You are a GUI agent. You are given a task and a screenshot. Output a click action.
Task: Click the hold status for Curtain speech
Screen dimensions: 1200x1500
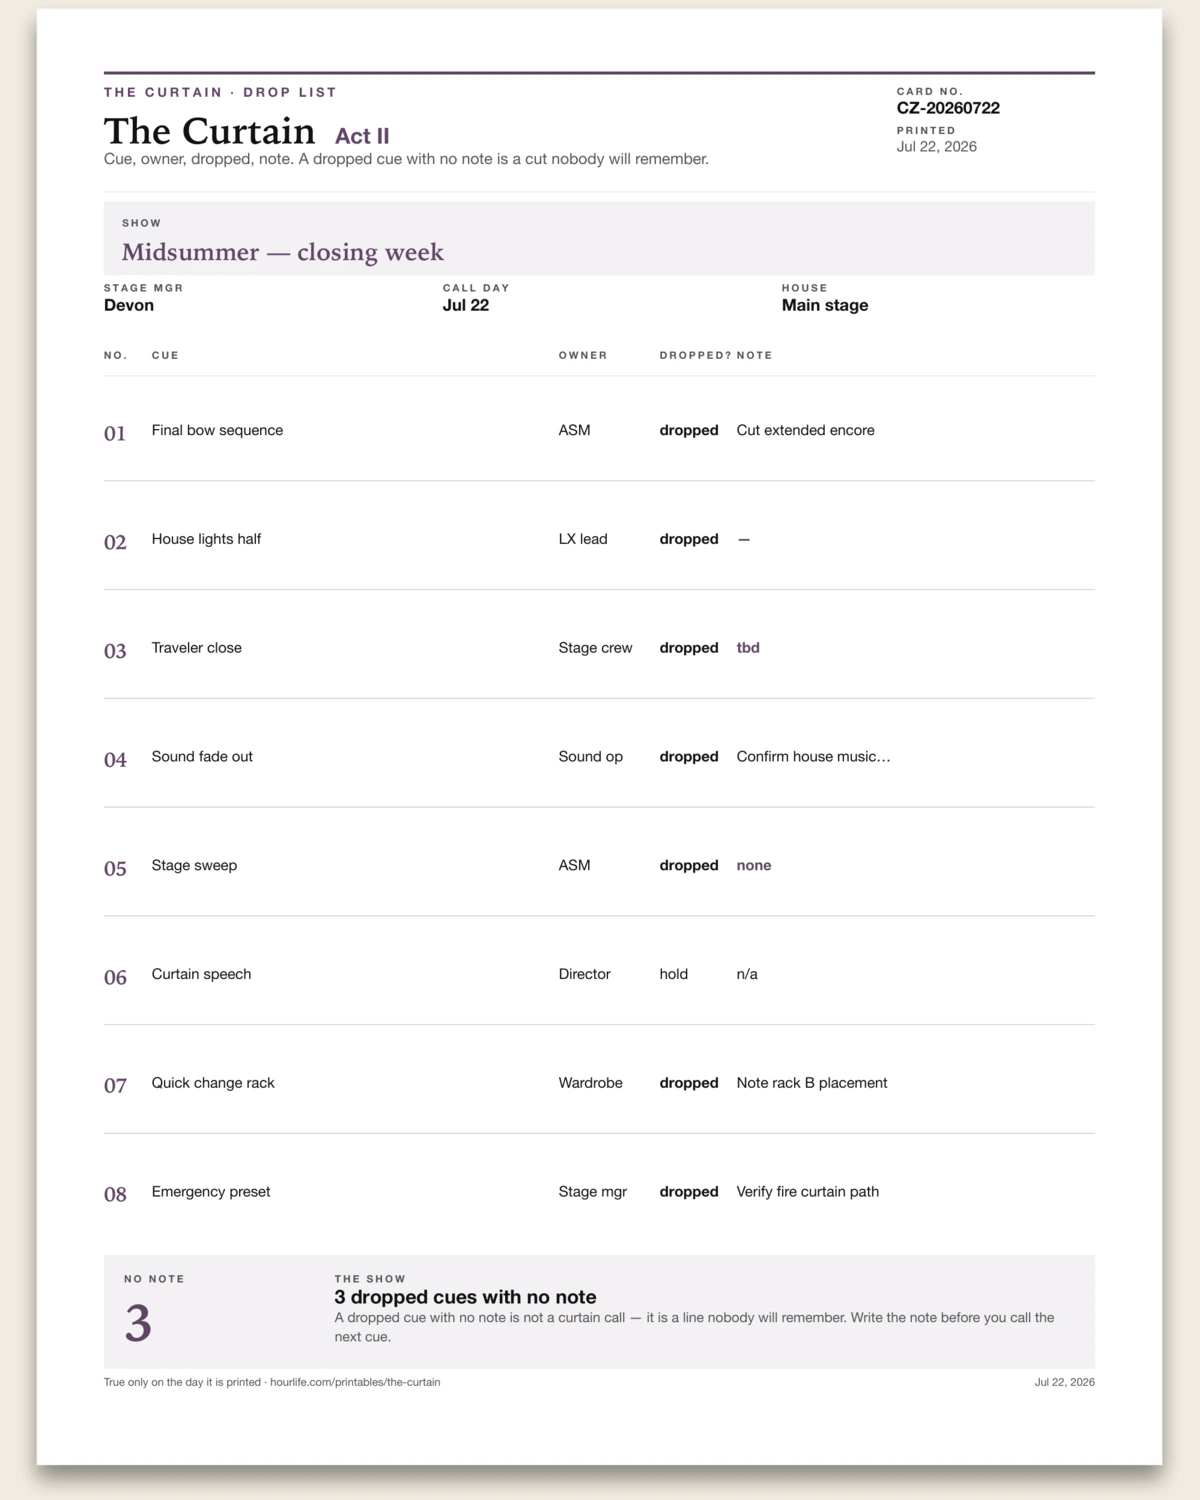[674, 974]
